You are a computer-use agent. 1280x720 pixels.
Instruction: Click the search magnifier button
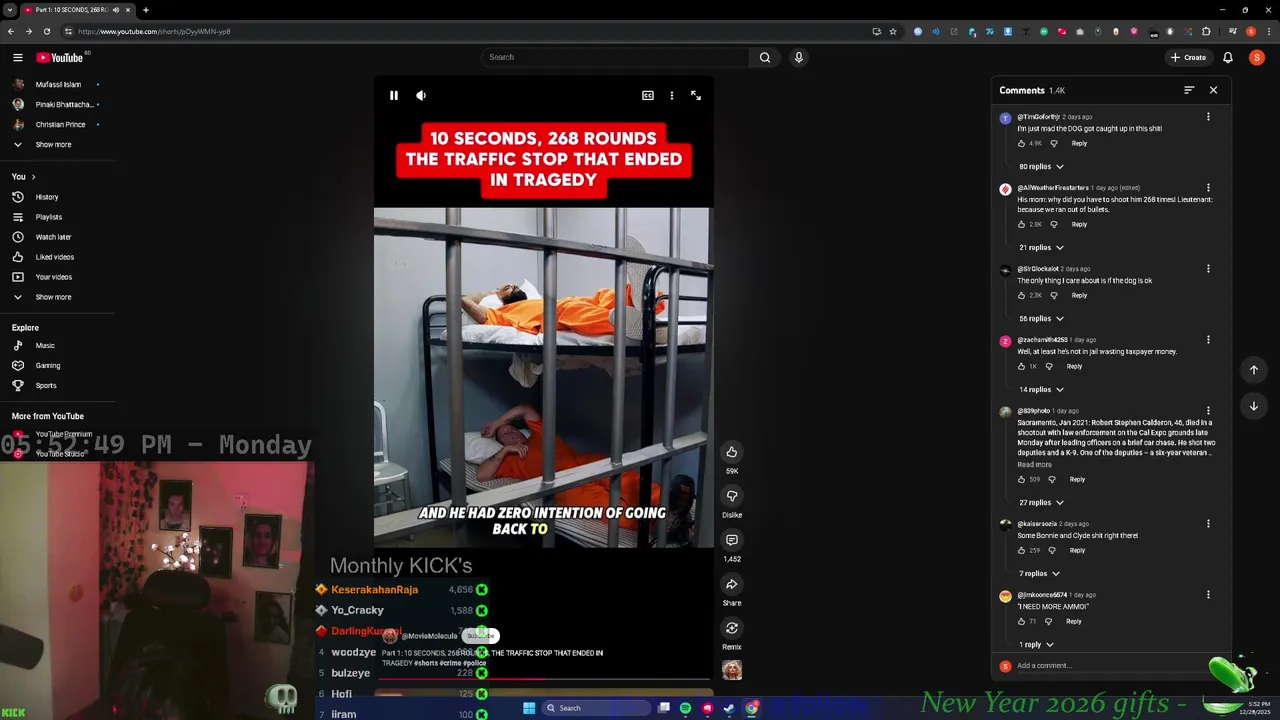[x=765, y=57]
